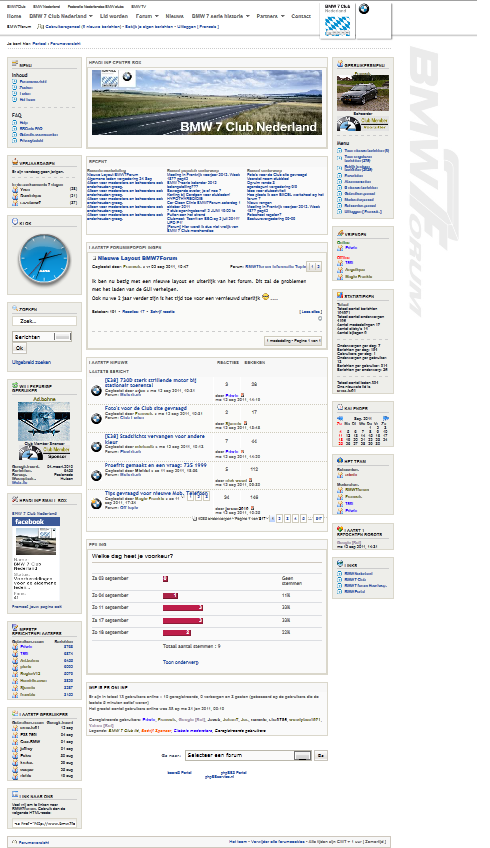
Task: Click the Za 11 september poll bar
Action: [x=183, y=608]
